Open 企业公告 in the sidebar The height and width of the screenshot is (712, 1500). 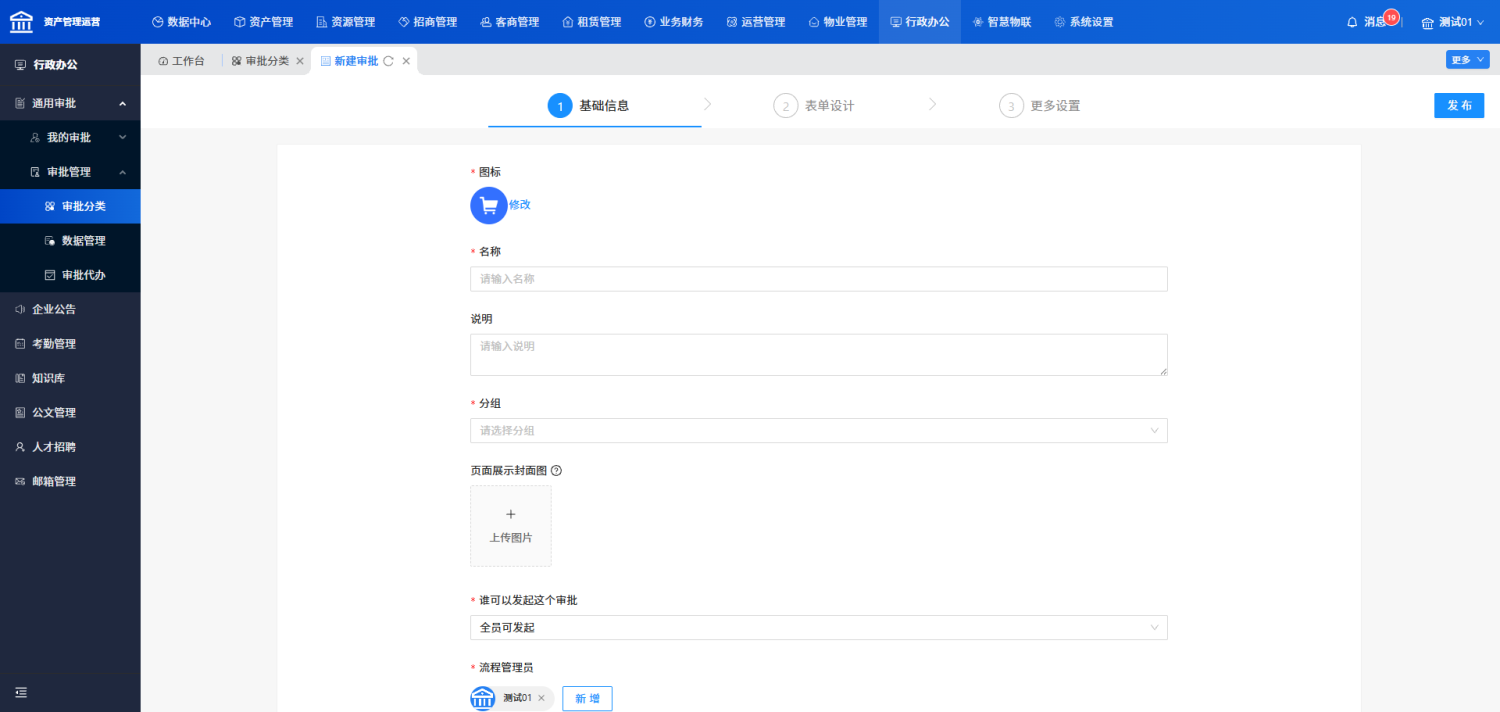tap(70, 309)
